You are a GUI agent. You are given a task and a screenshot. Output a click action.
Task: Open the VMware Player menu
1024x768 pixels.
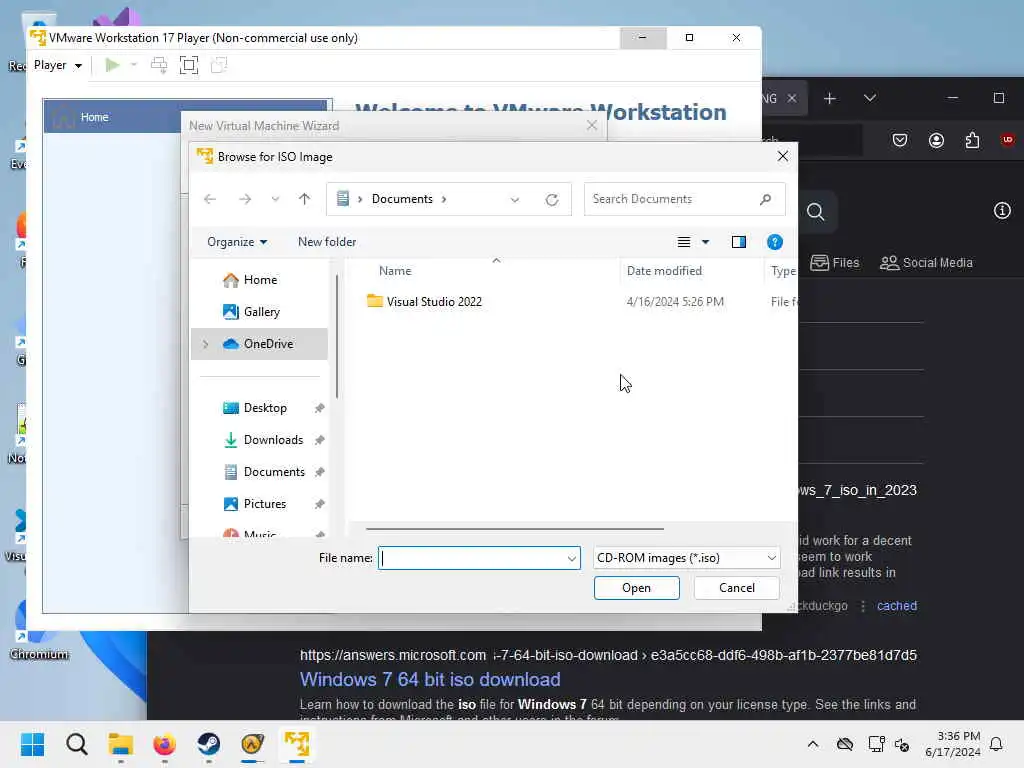(x=57, y=65)
